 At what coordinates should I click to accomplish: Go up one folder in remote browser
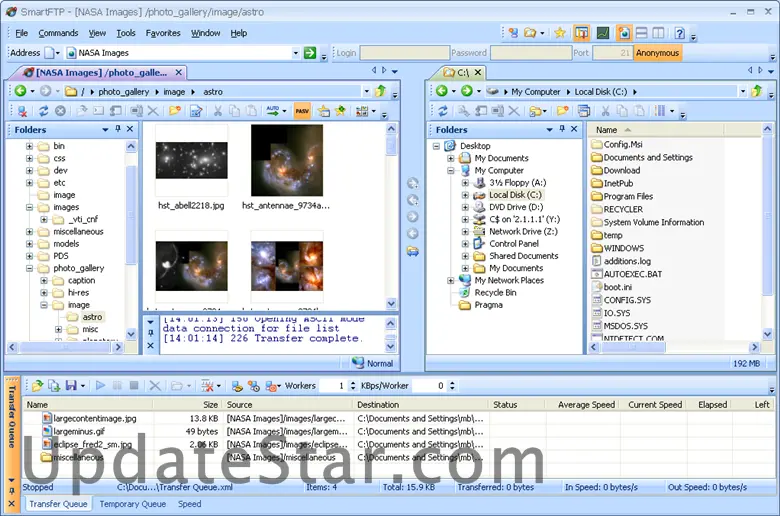[x=381, y=91]
